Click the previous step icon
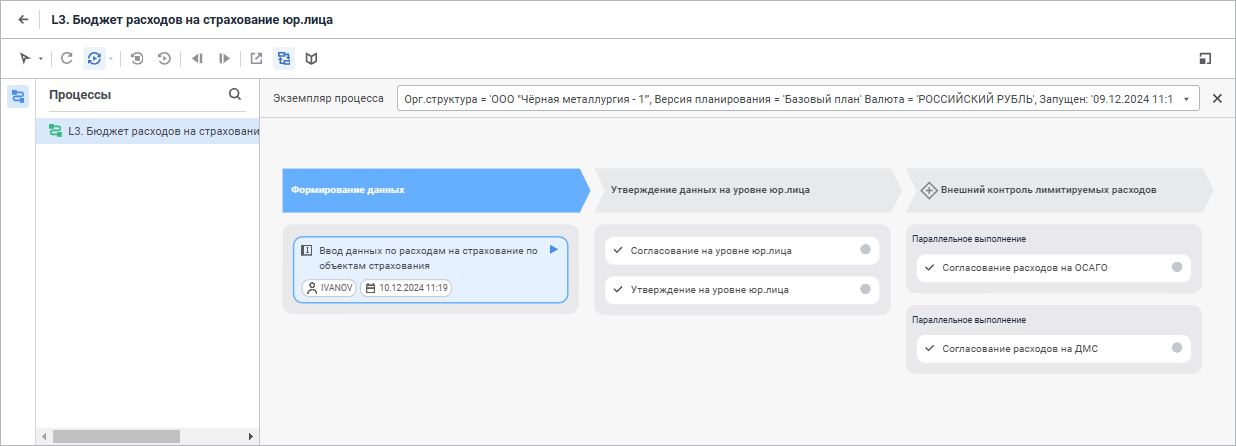Image resolution: width=1236 pixels, height=446 pixels. click(x=197, y=59)
